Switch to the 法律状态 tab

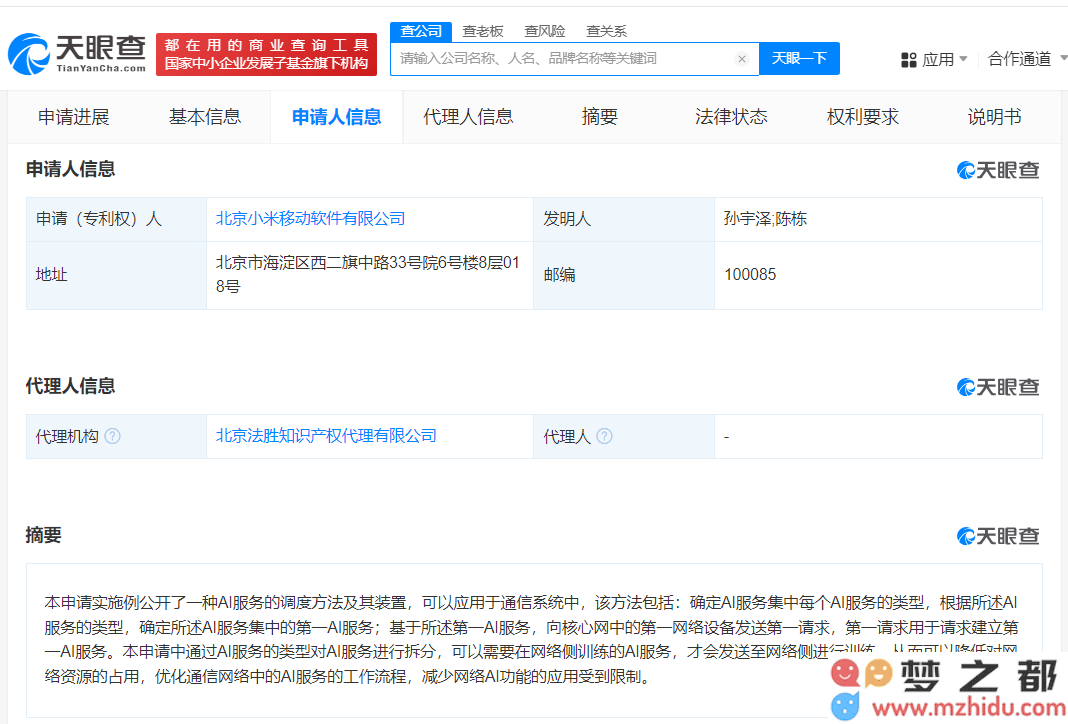point(731,117)
